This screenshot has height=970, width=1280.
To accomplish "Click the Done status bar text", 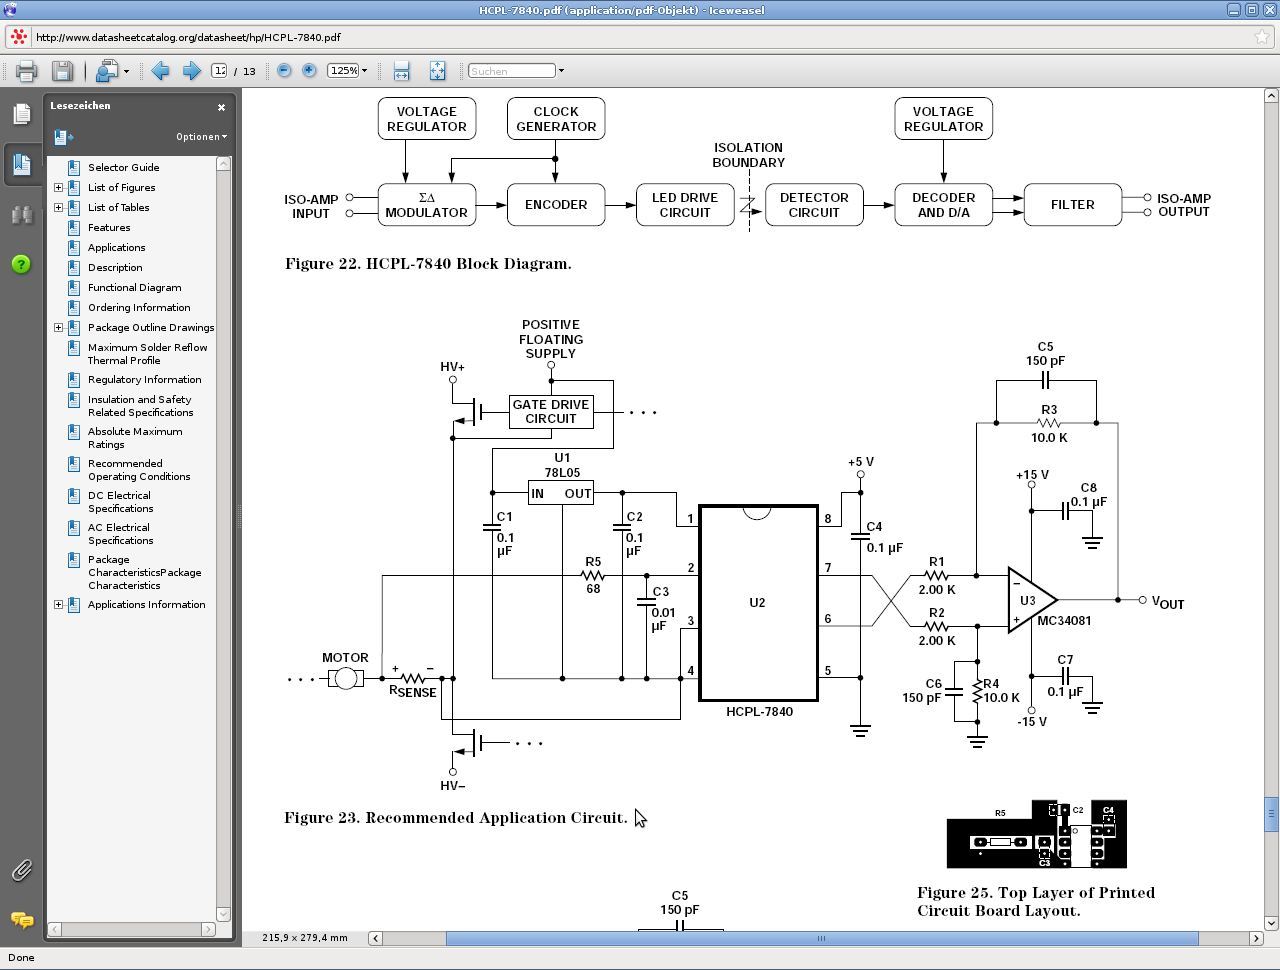I will click(21, 958).
